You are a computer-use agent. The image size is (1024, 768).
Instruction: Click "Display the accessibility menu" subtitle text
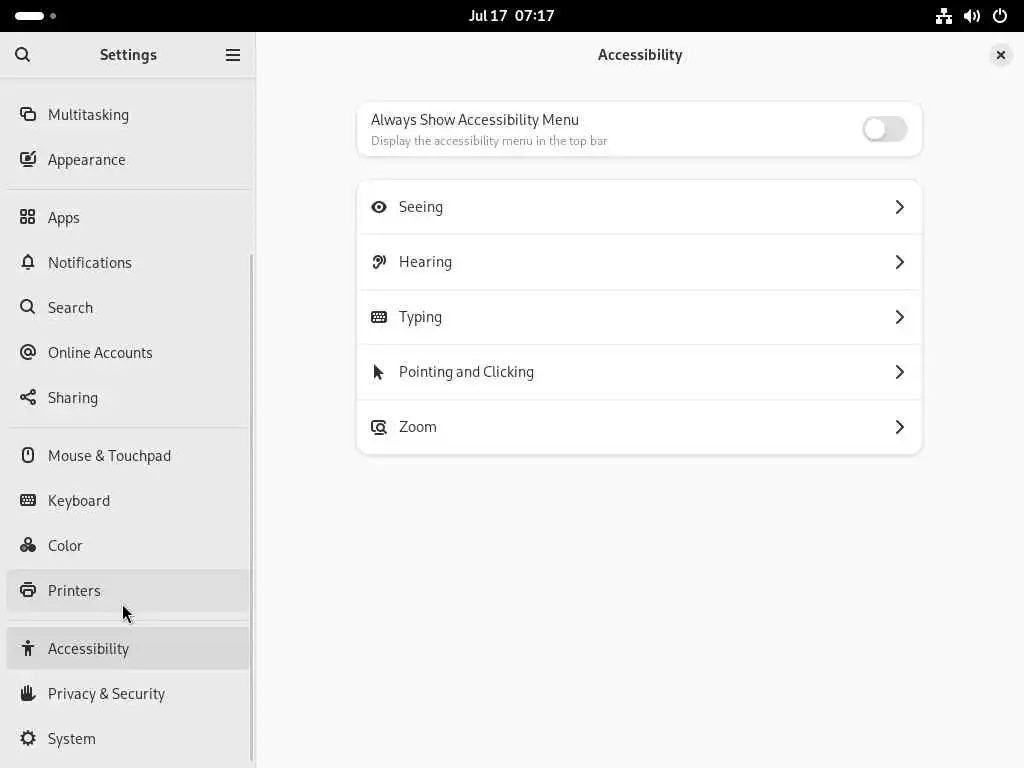coord(489,141)
